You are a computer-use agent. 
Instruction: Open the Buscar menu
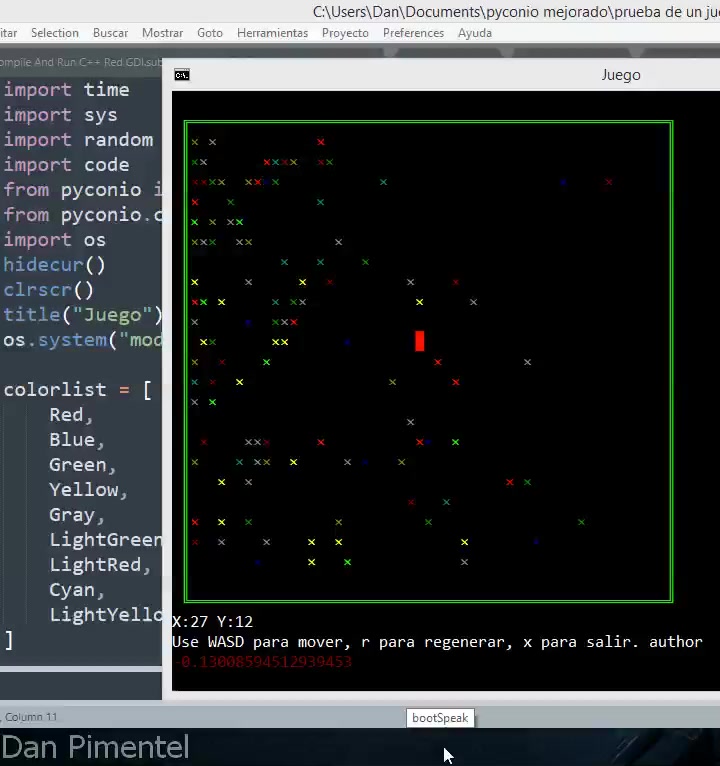110,33
